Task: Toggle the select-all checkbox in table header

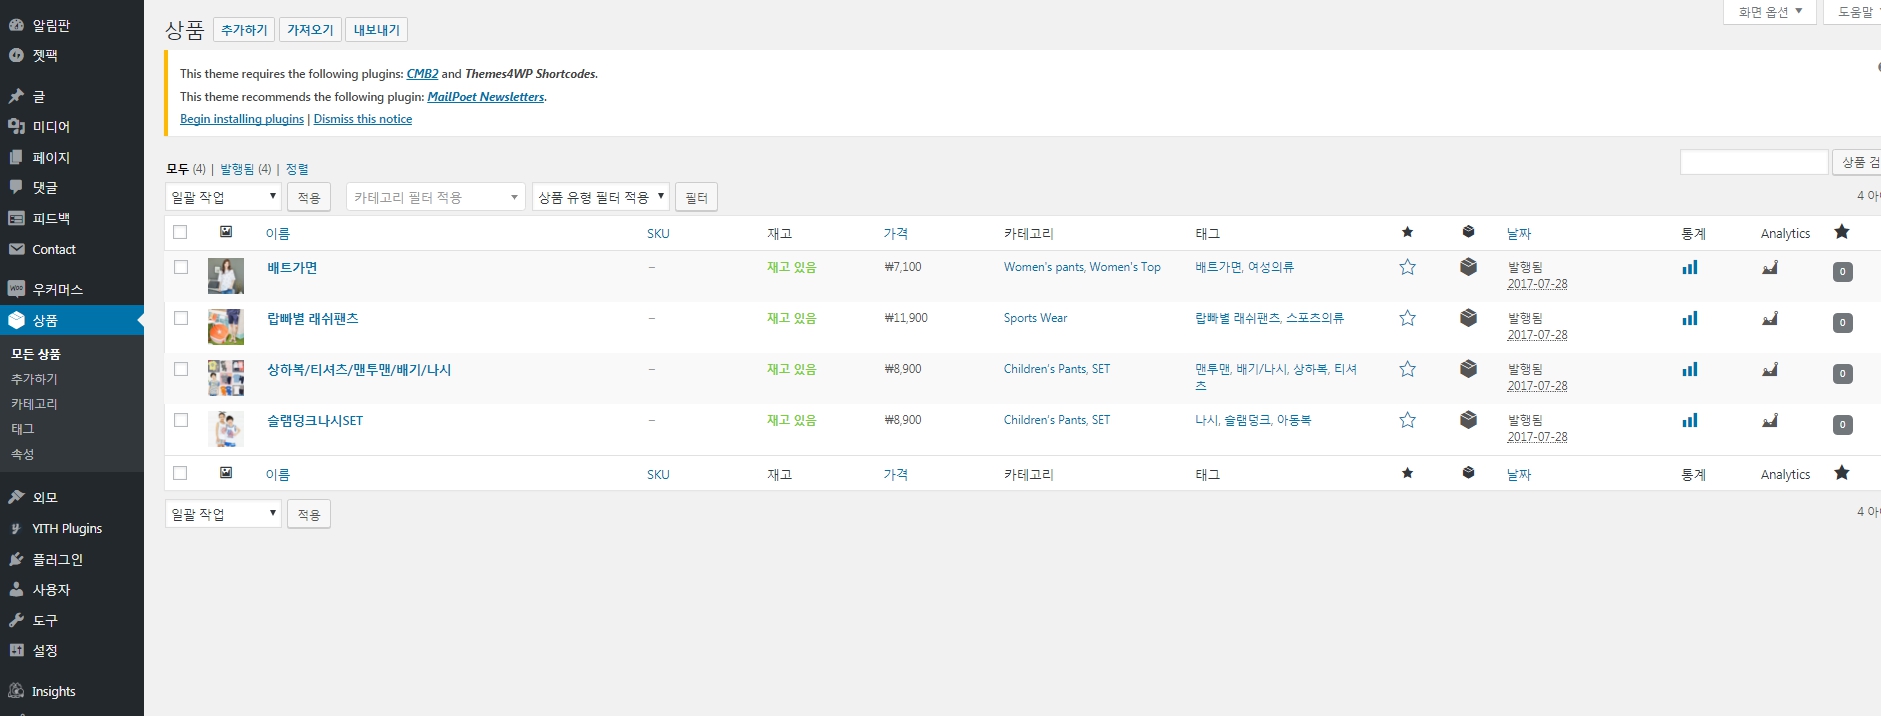Action: coord(181,232)
